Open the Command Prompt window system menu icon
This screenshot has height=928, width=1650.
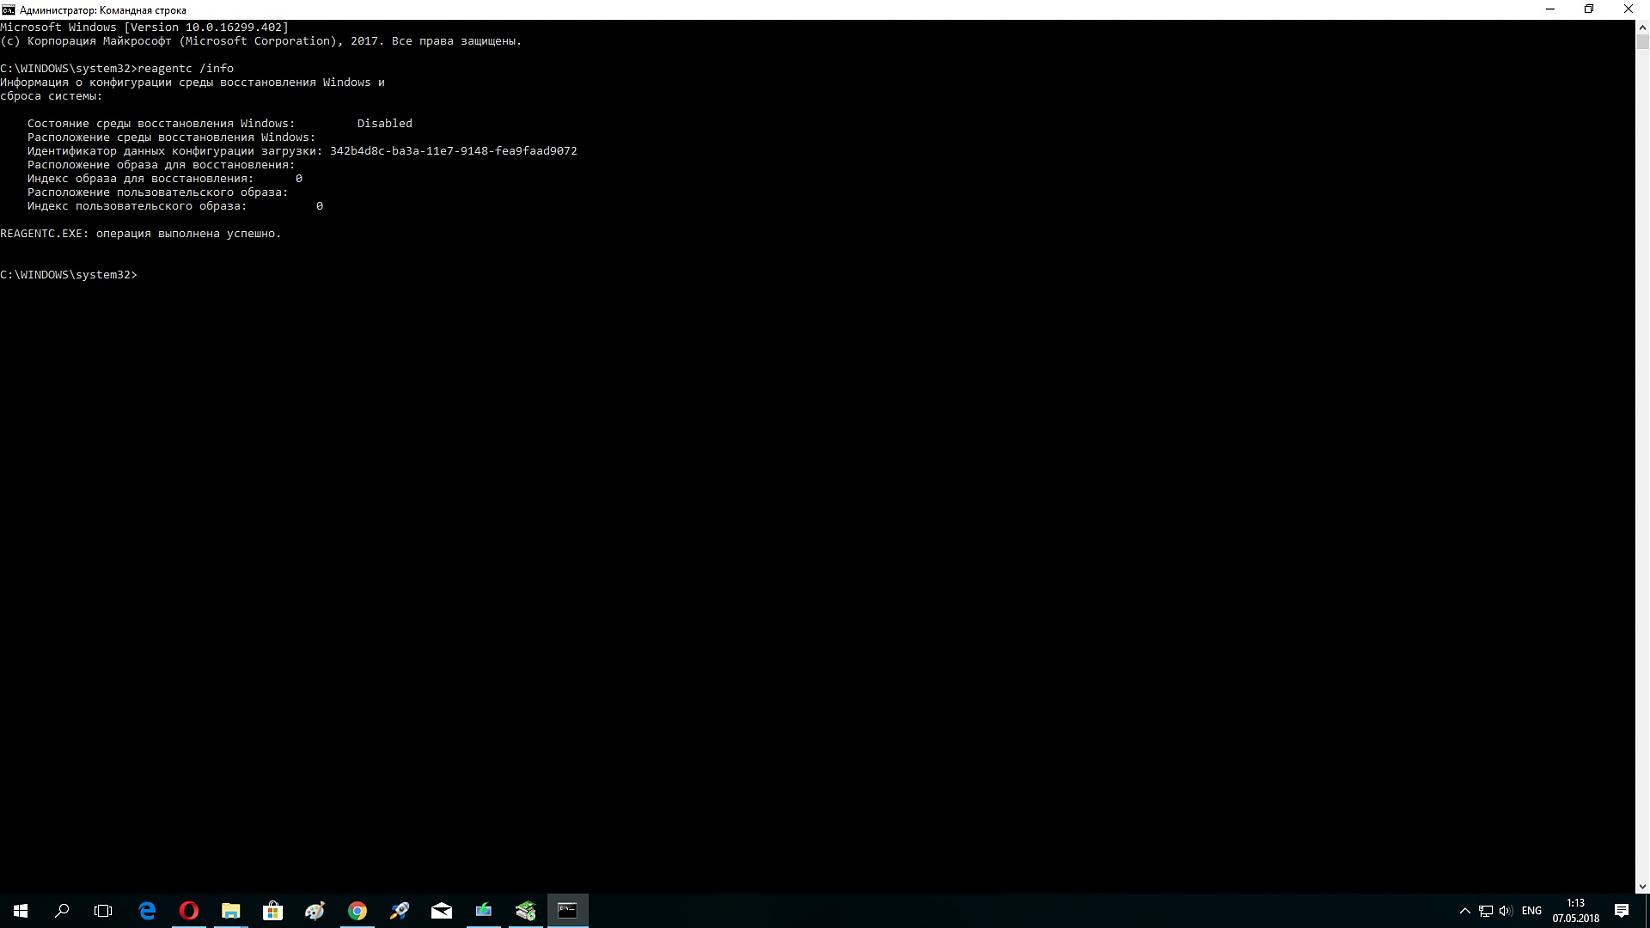(x=8, y=10)
